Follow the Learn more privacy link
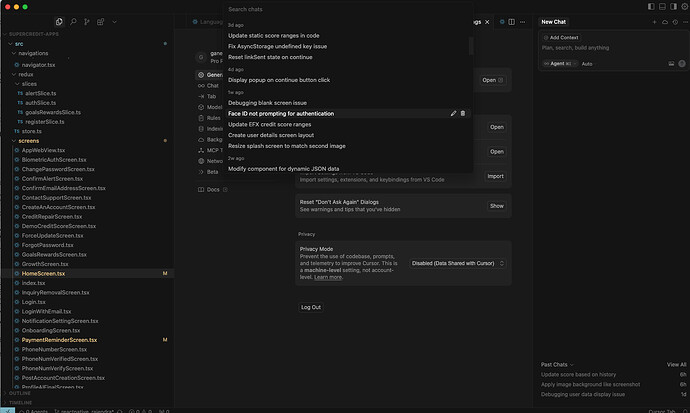This screenshot has height=413, width=690. 328,277
